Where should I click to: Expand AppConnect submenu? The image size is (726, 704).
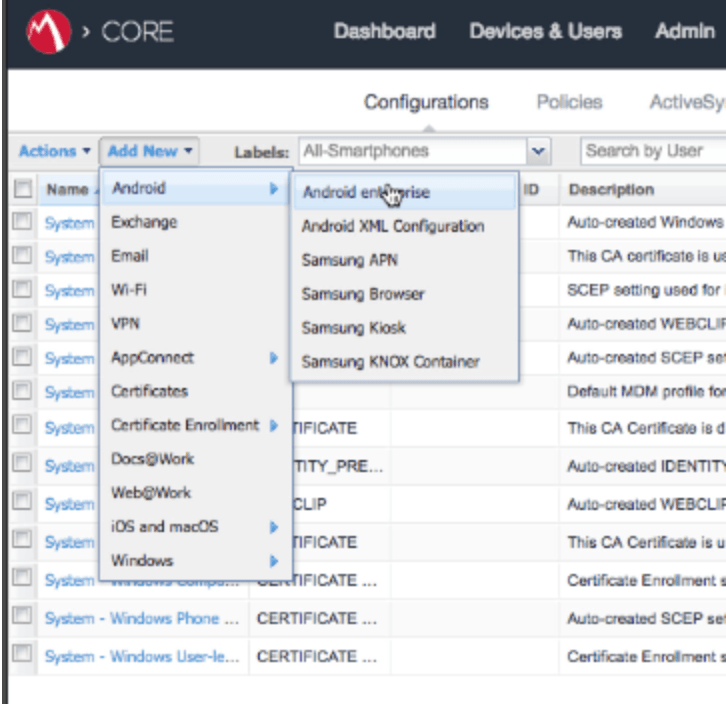pos(195,357)
